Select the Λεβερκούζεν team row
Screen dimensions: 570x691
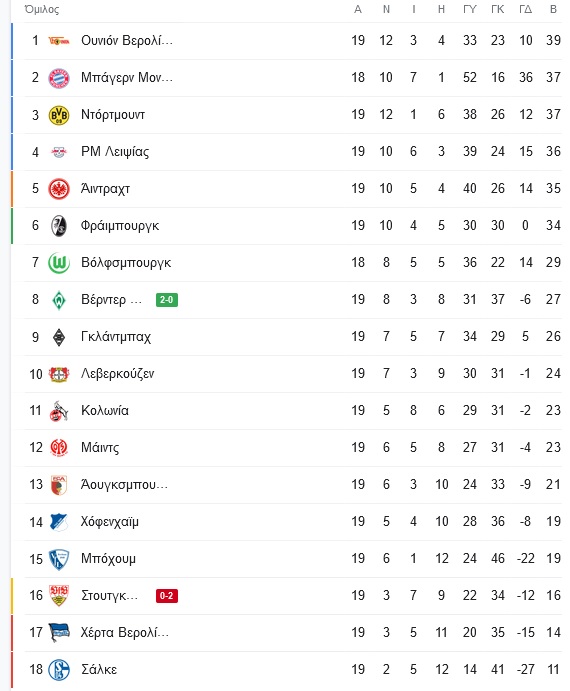[x=287, y=374]
